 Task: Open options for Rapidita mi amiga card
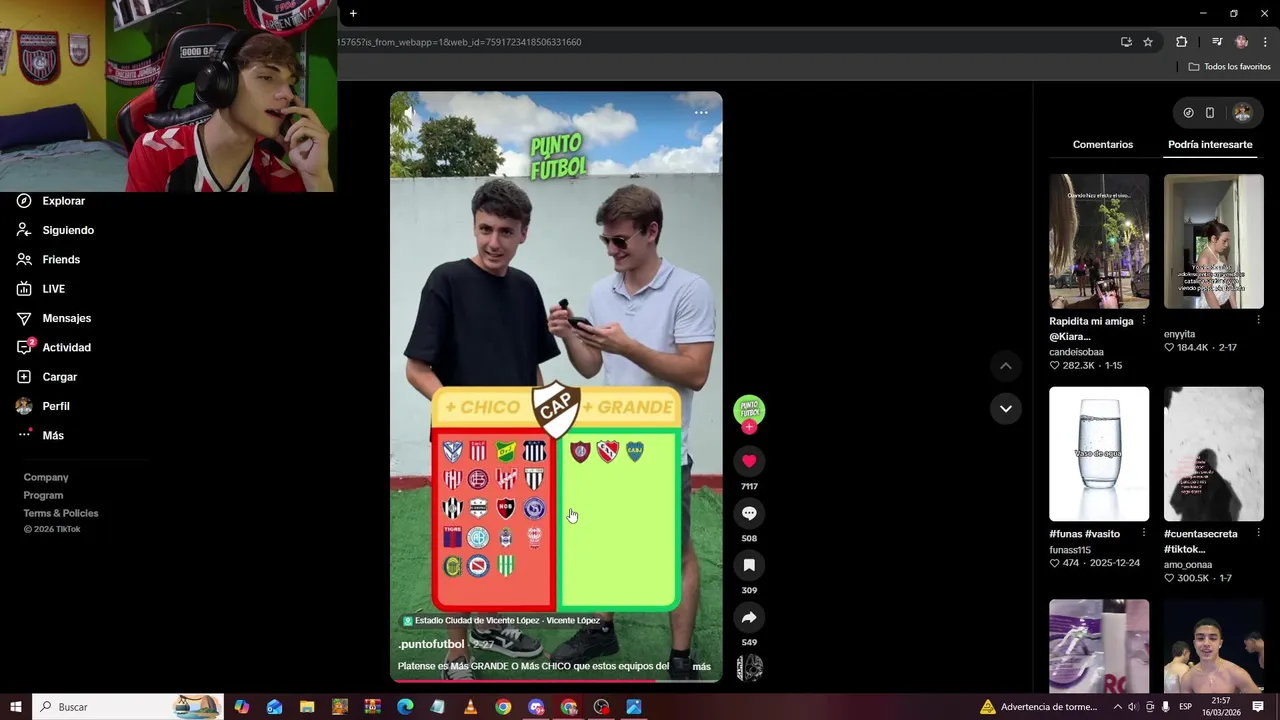pos(1144,321)
